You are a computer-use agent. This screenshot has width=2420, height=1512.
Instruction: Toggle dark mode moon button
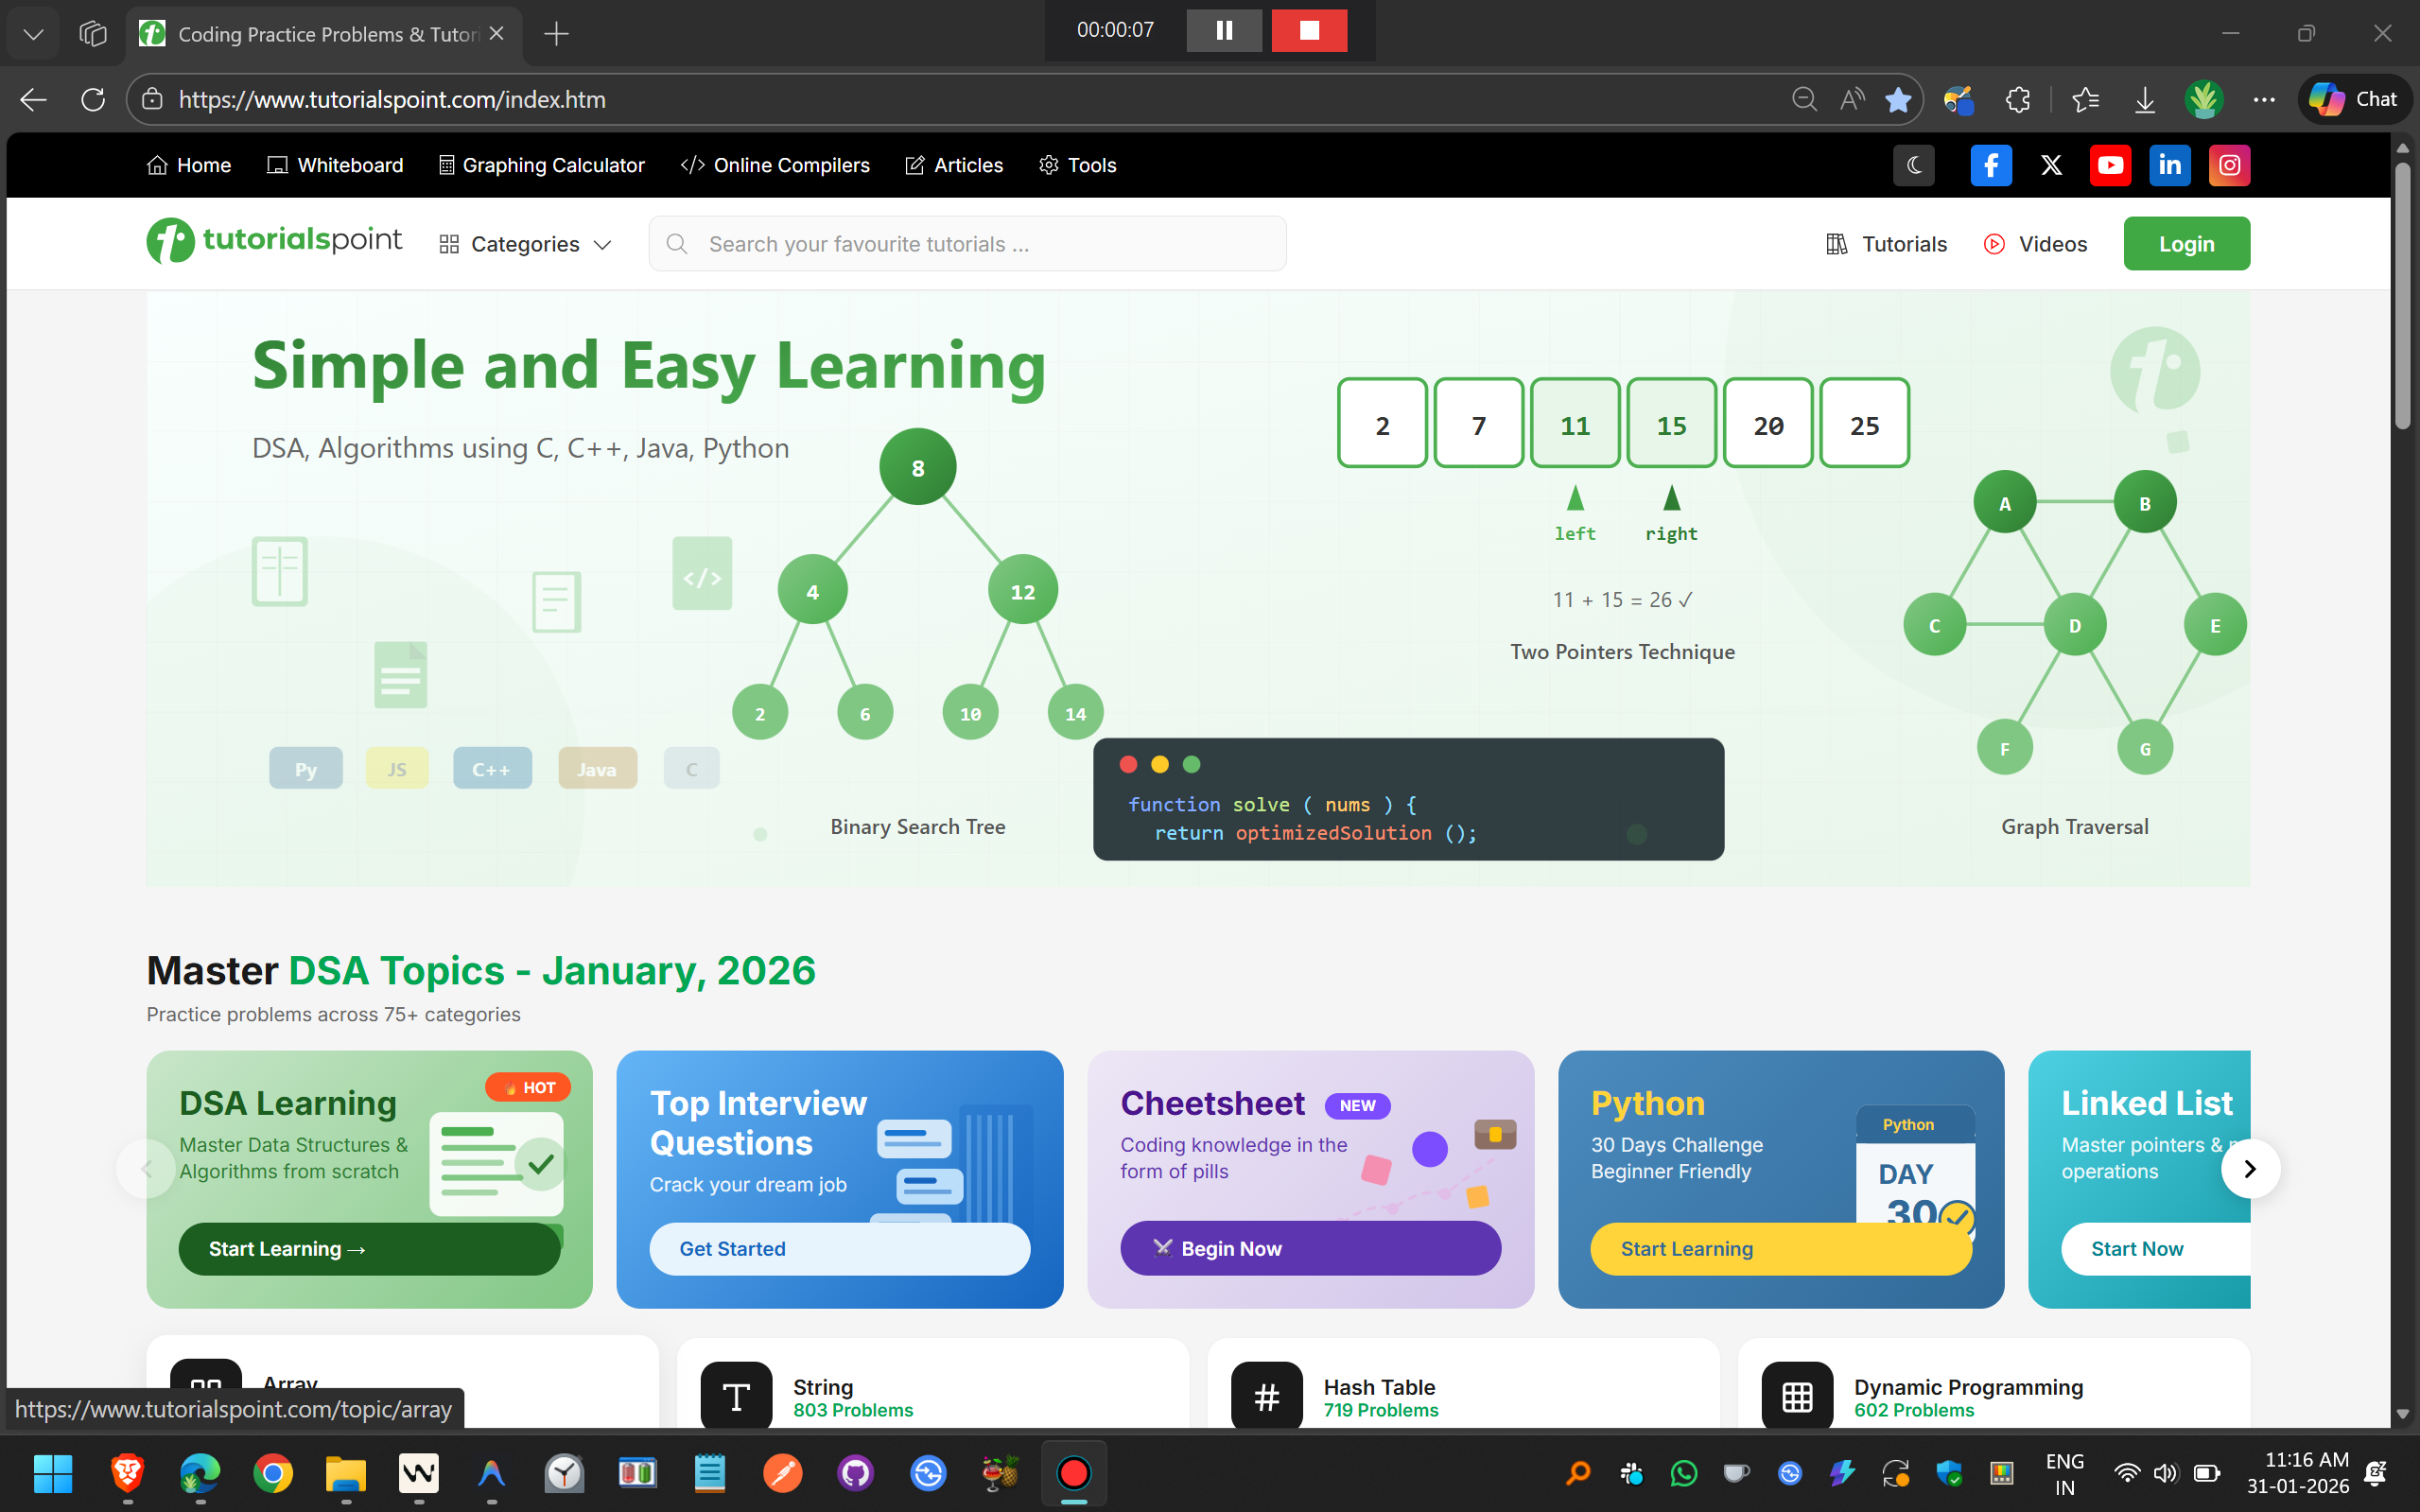(1913, 165)
